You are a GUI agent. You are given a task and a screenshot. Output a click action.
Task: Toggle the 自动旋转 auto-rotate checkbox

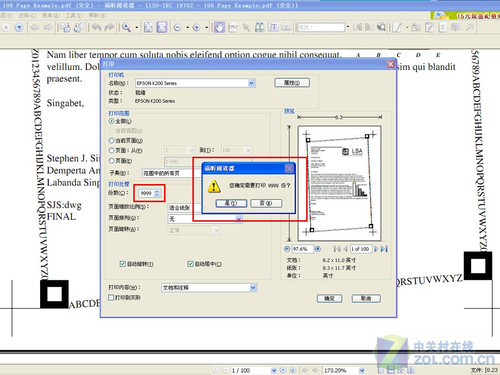point(123,264)
